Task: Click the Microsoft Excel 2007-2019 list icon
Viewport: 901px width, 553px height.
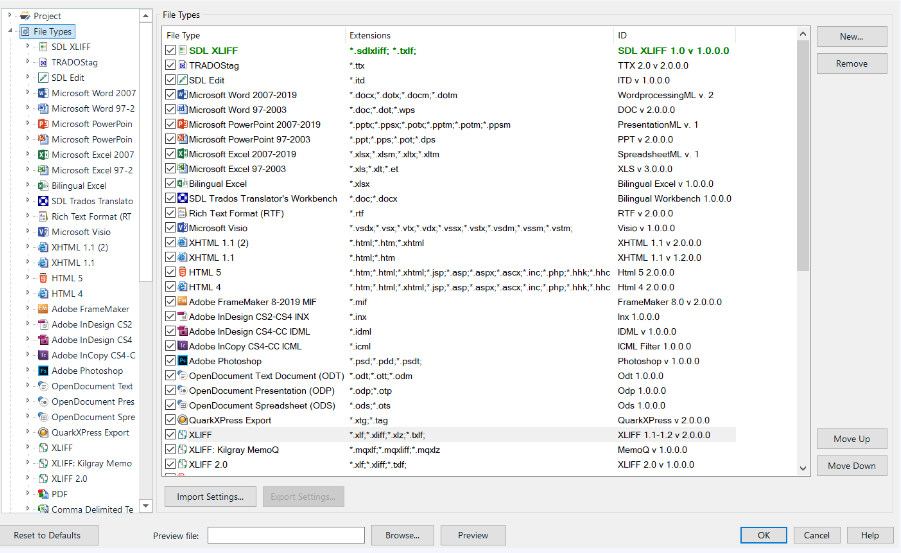Action: tap(183, 154)
